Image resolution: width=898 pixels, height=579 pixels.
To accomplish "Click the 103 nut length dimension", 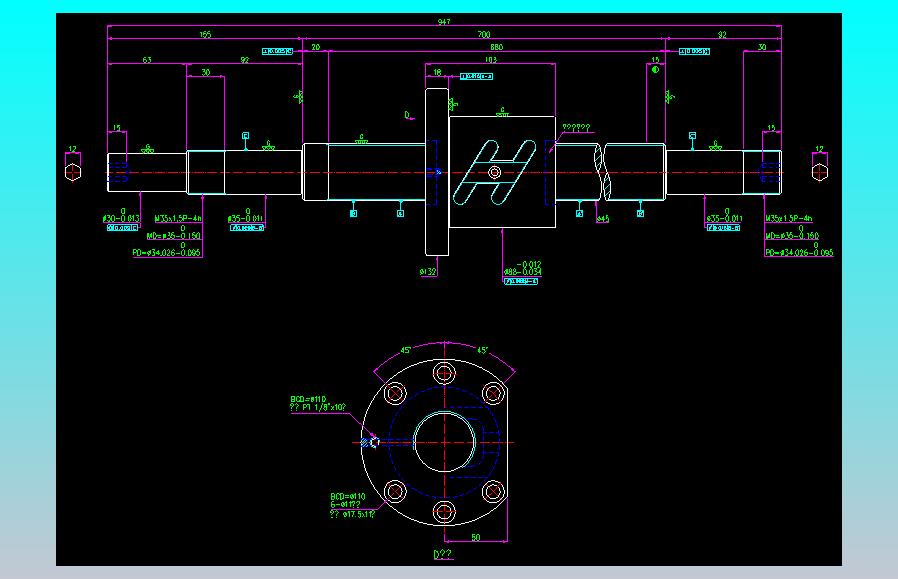I will pos(491,60).
